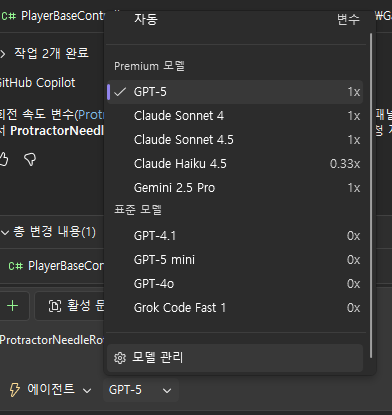Select the 자동 (auto) model option
392x415 pixels.
click(x=235, y=19)
